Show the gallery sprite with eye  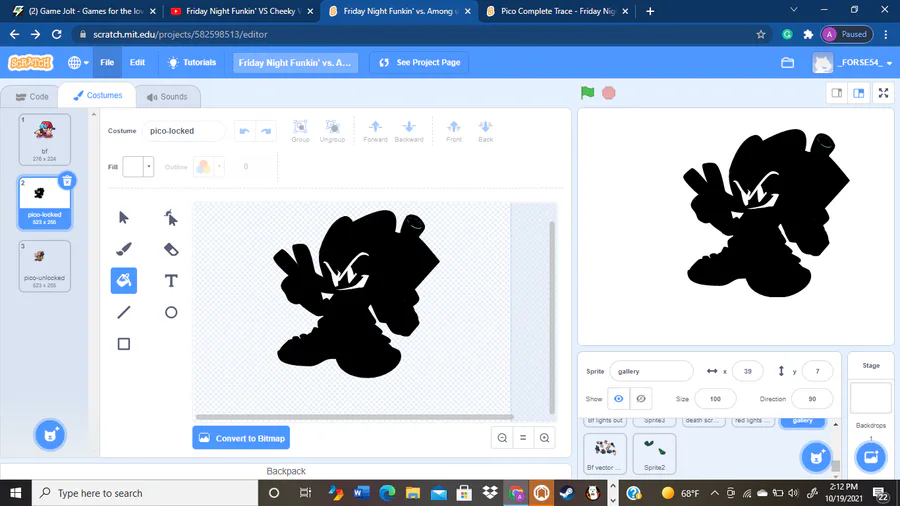618,399
